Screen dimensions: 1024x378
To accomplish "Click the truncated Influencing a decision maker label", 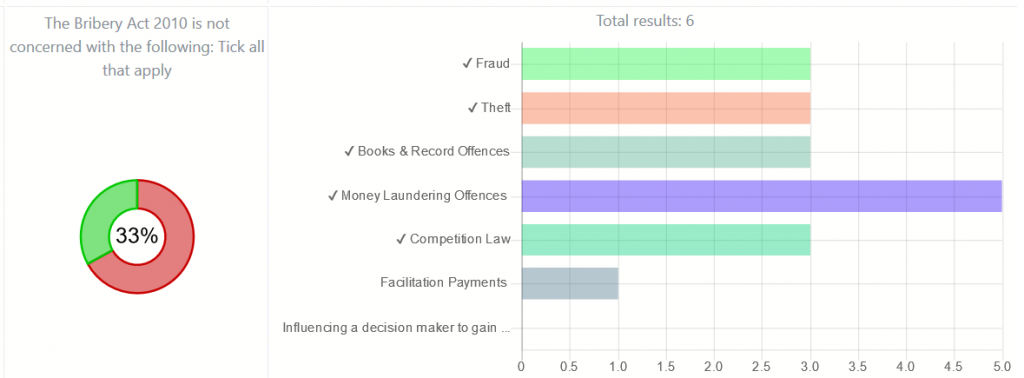I will click(x=396, y=328).
